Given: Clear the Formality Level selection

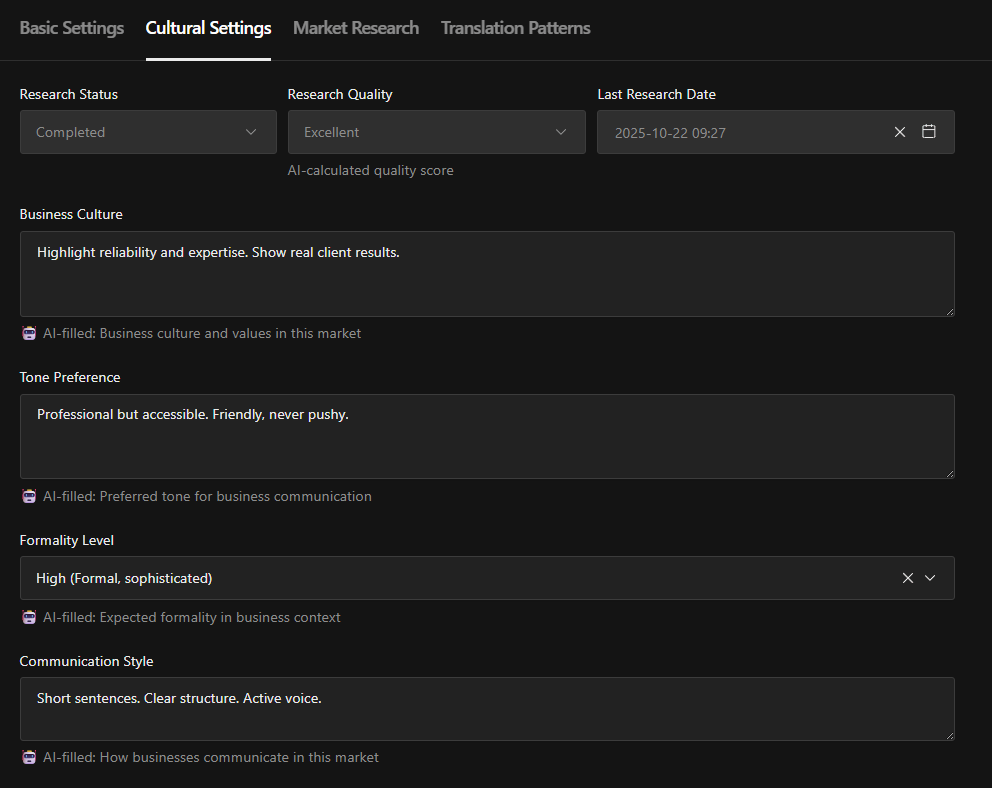Looking at the screenshot, I should [908, 578].
